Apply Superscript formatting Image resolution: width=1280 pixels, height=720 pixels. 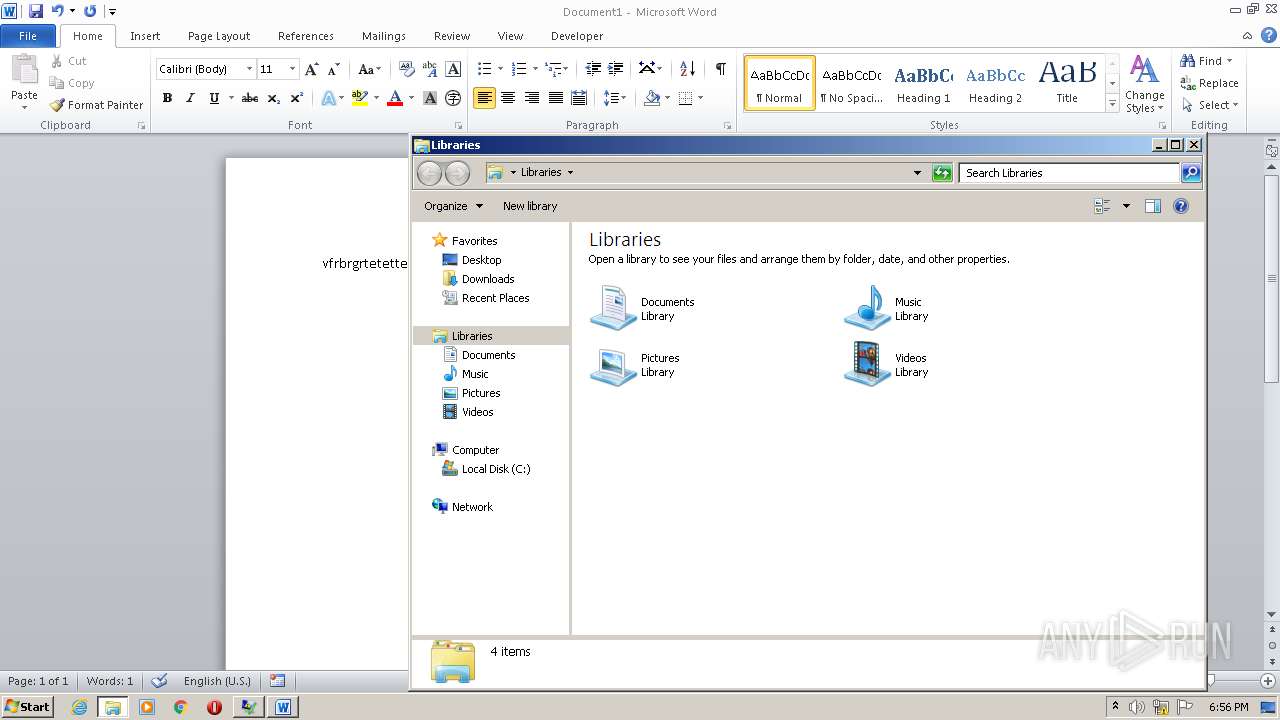click(x=297, y=98)
